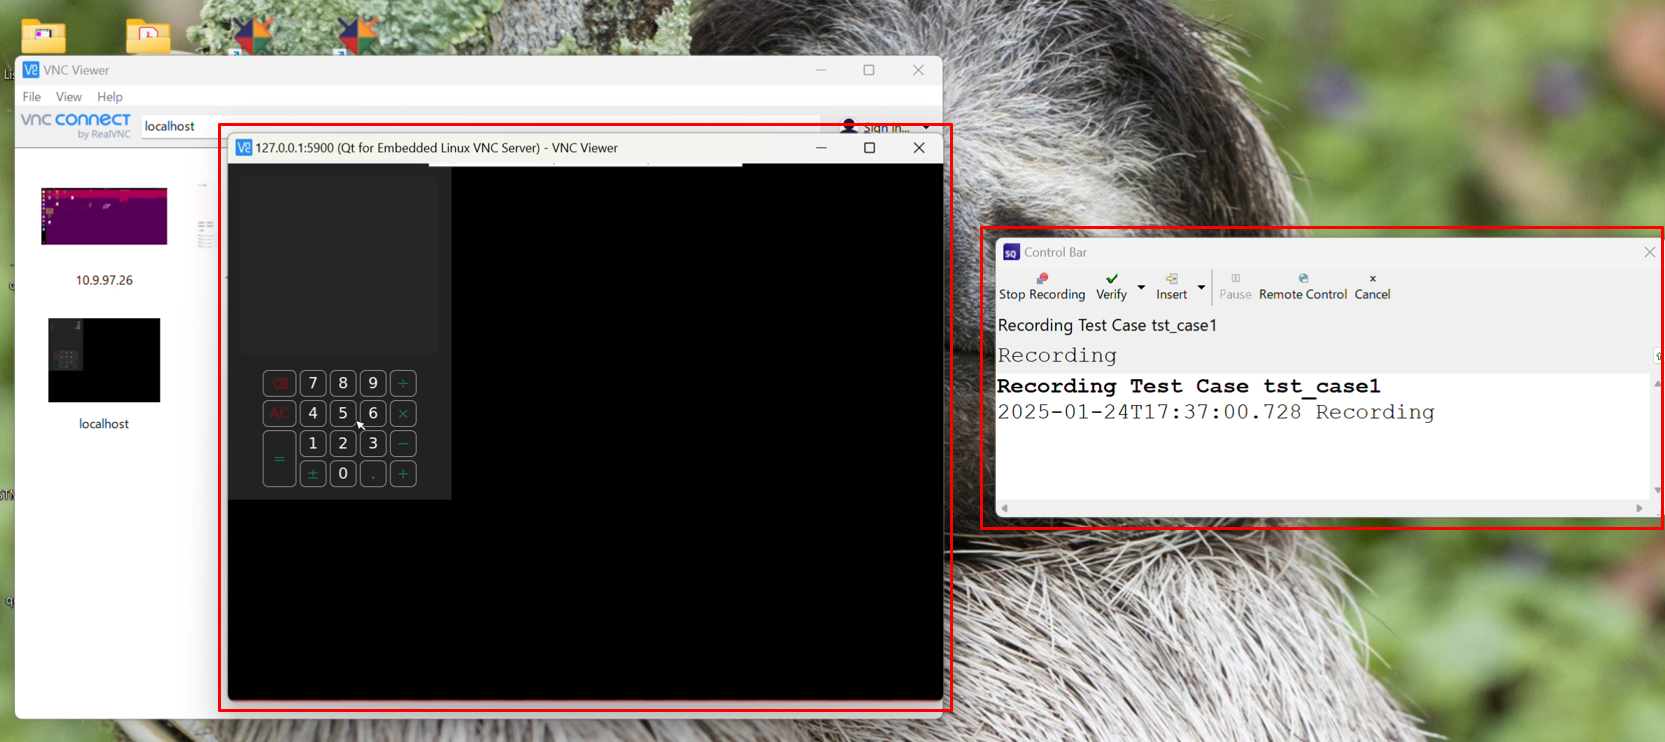The height and width of the screenshot is (742, 1665).
Task: Select the 10.9.97.26 connection thumbnail
Action: pos(104,216)
